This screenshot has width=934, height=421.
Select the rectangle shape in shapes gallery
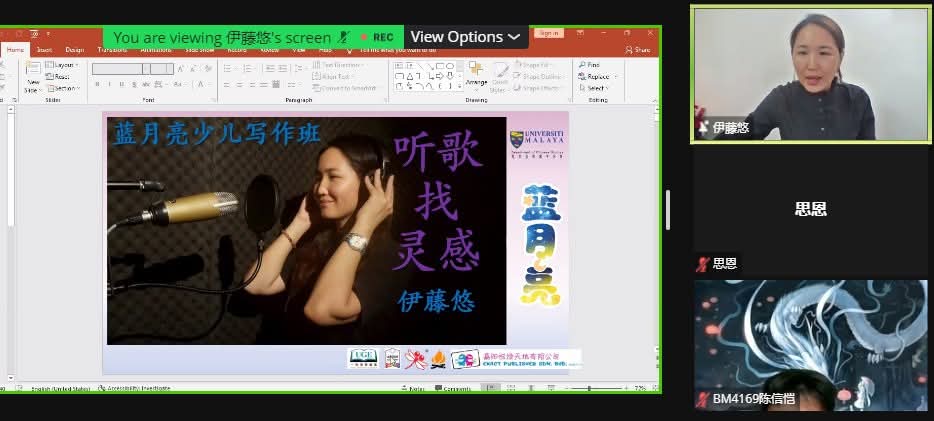[x=440, y=66]
